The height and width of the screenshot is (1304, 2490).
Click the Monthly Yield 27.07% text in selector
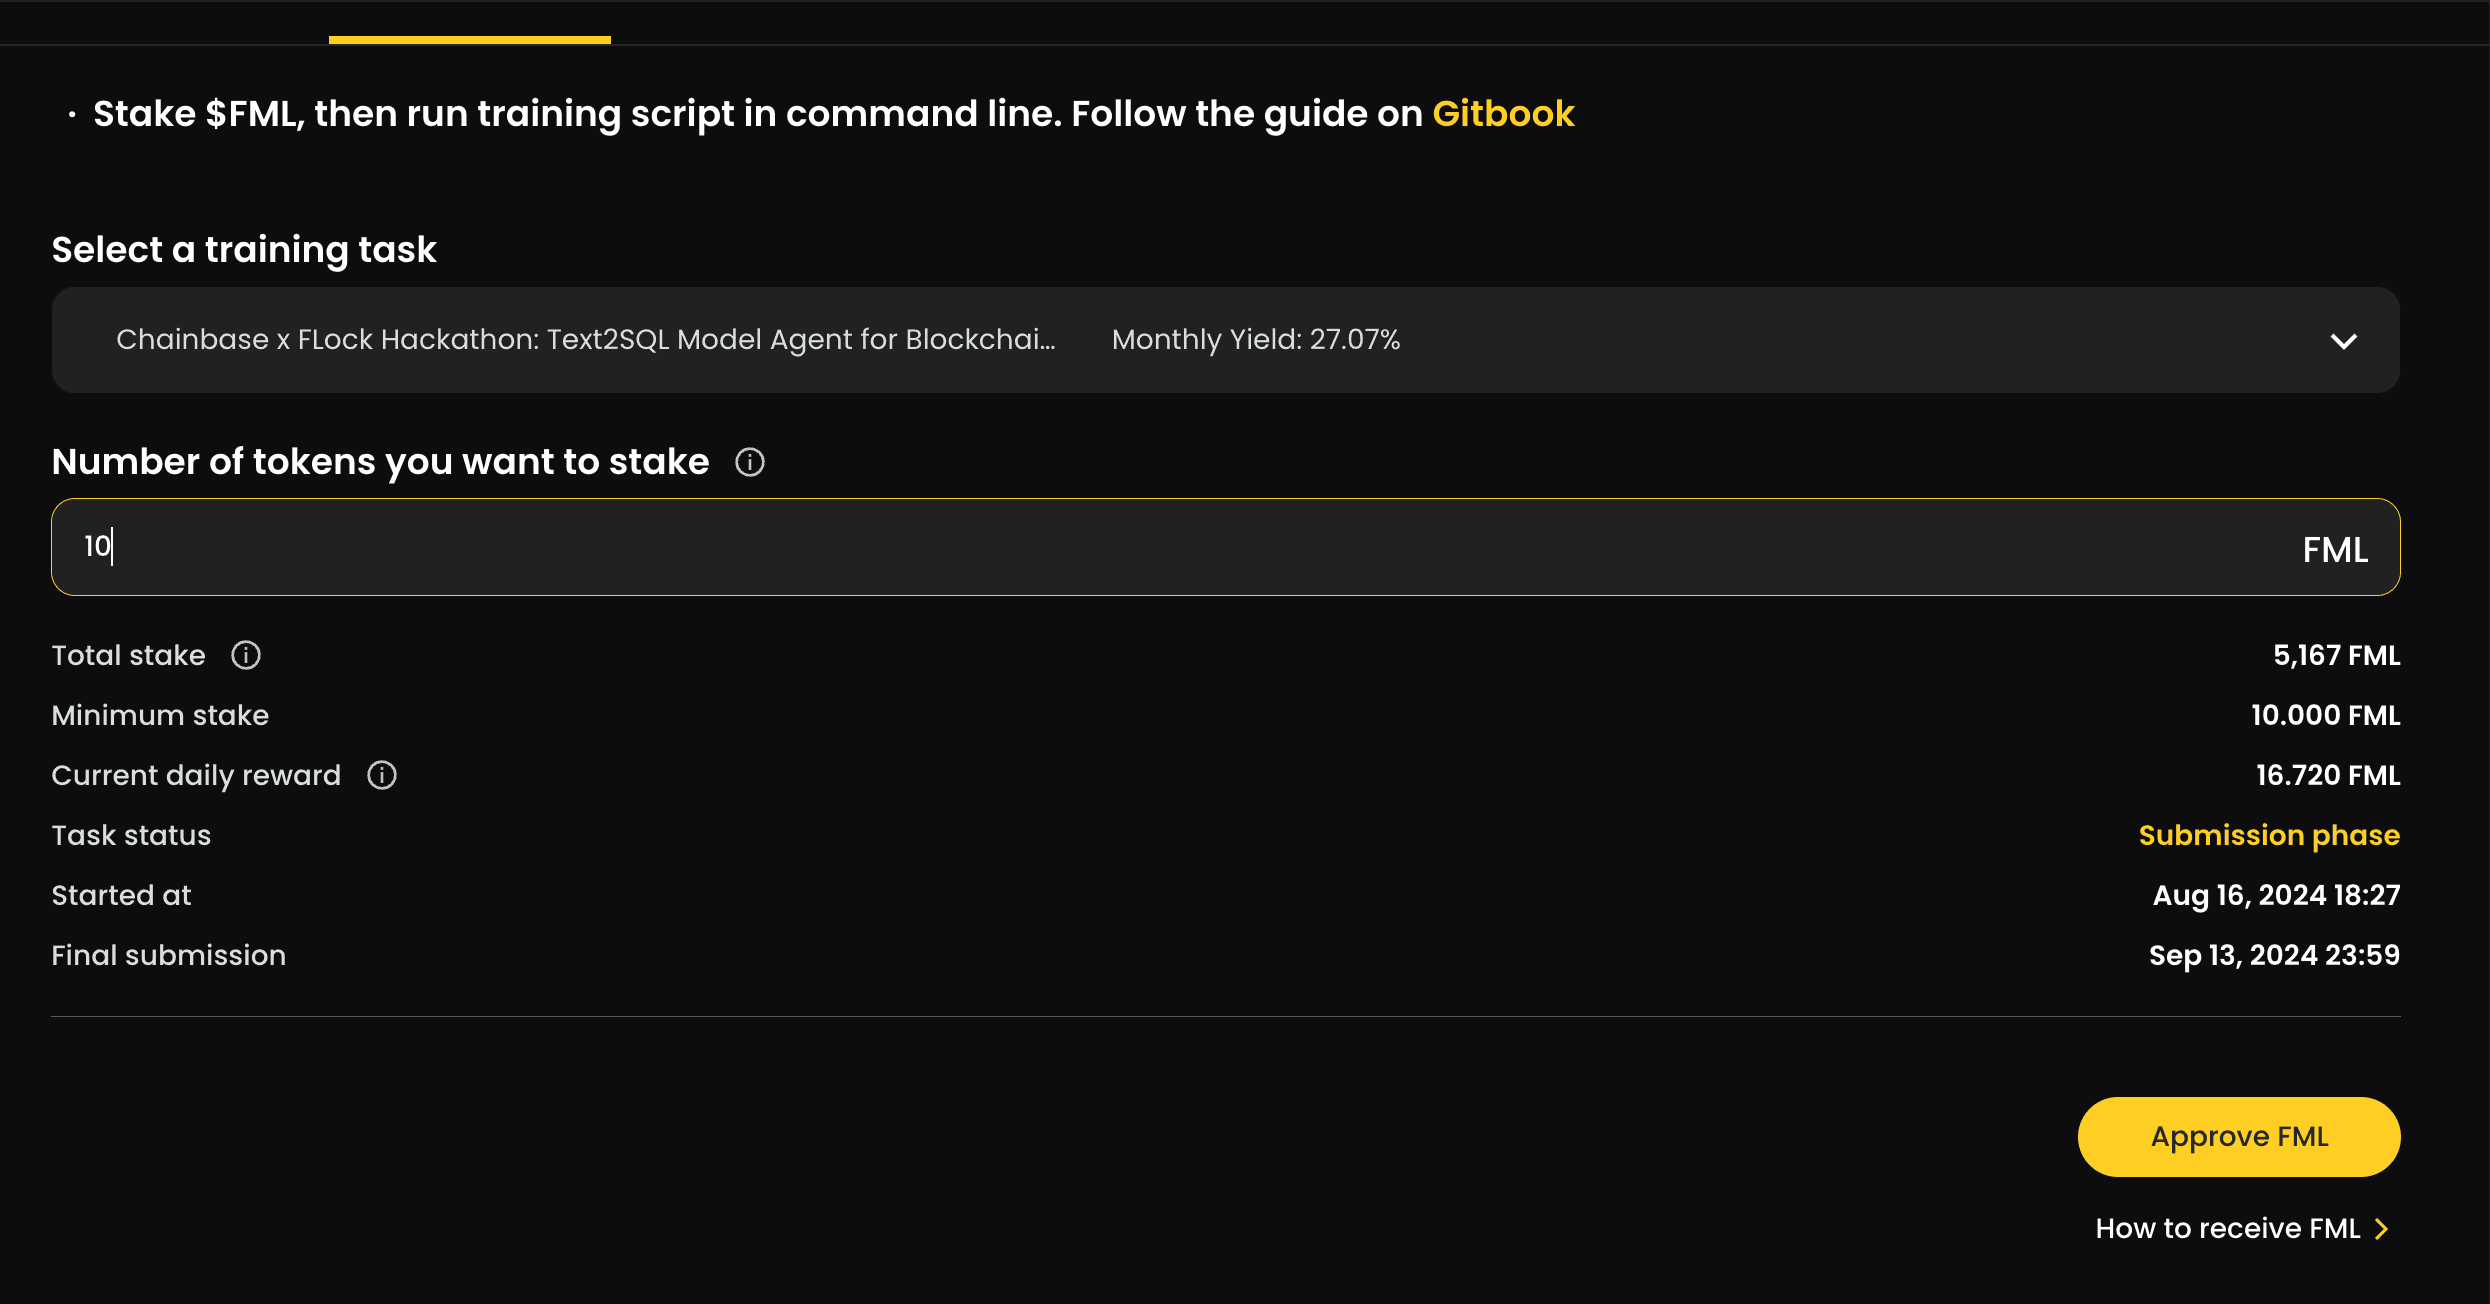(x=1256, y=340)
